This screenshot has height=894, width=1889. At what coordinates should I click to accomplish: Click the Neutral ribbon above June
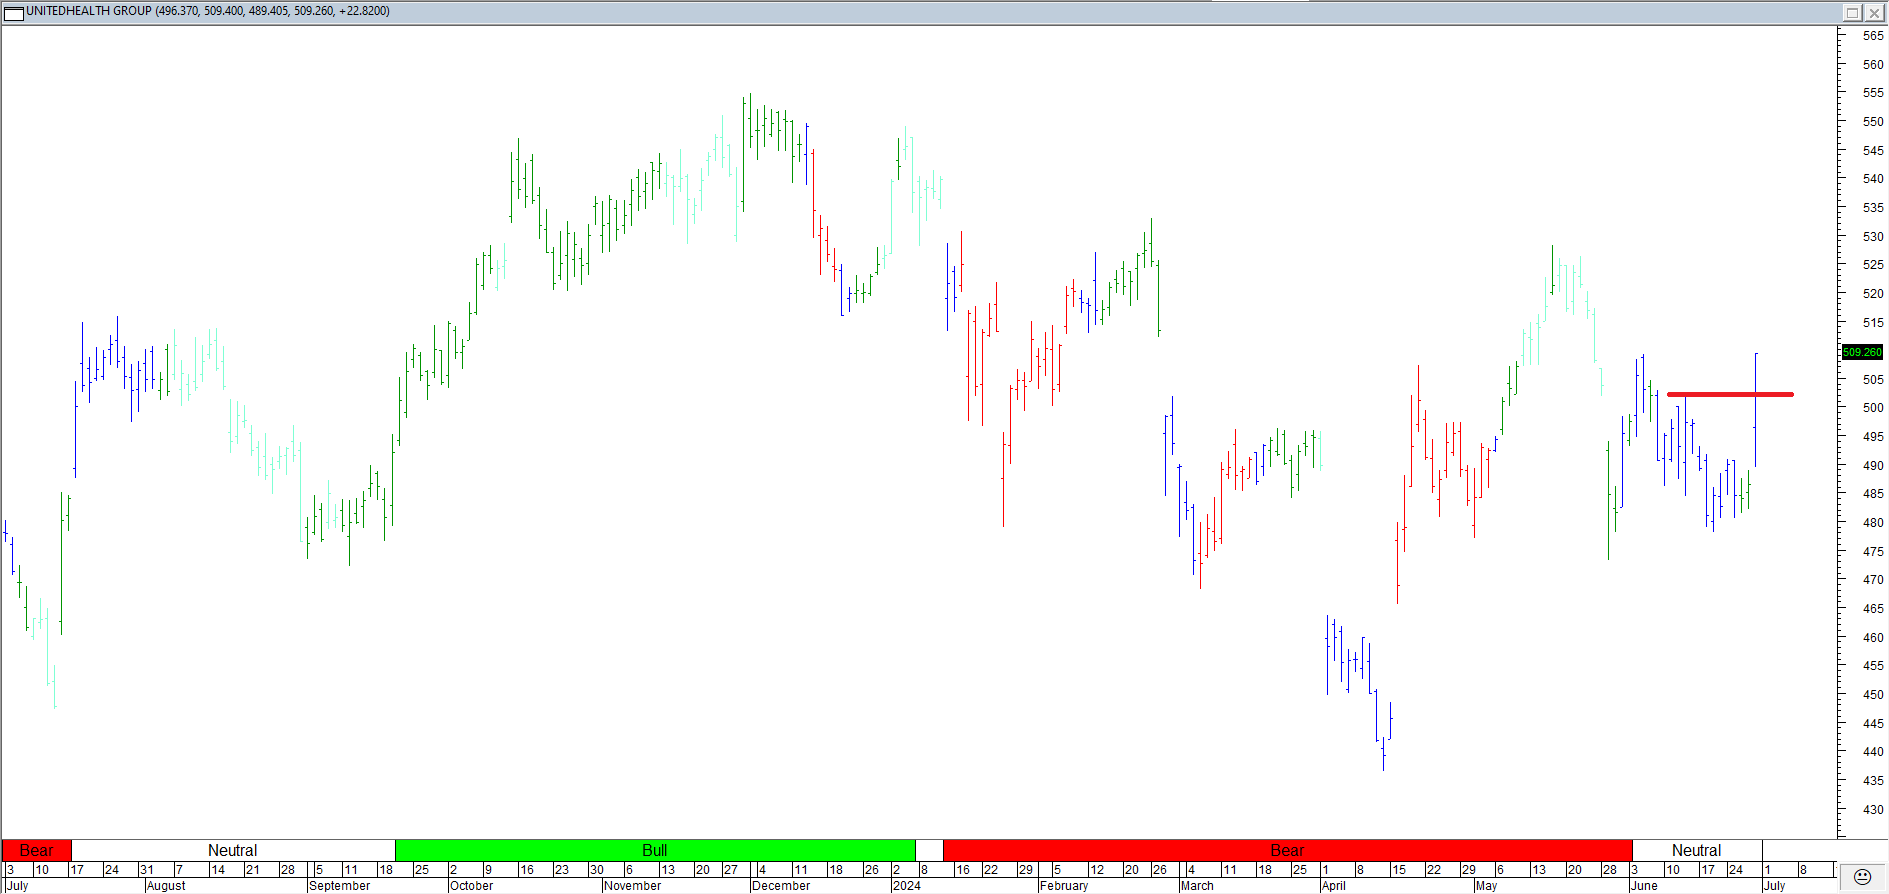tap(1697, 850)
